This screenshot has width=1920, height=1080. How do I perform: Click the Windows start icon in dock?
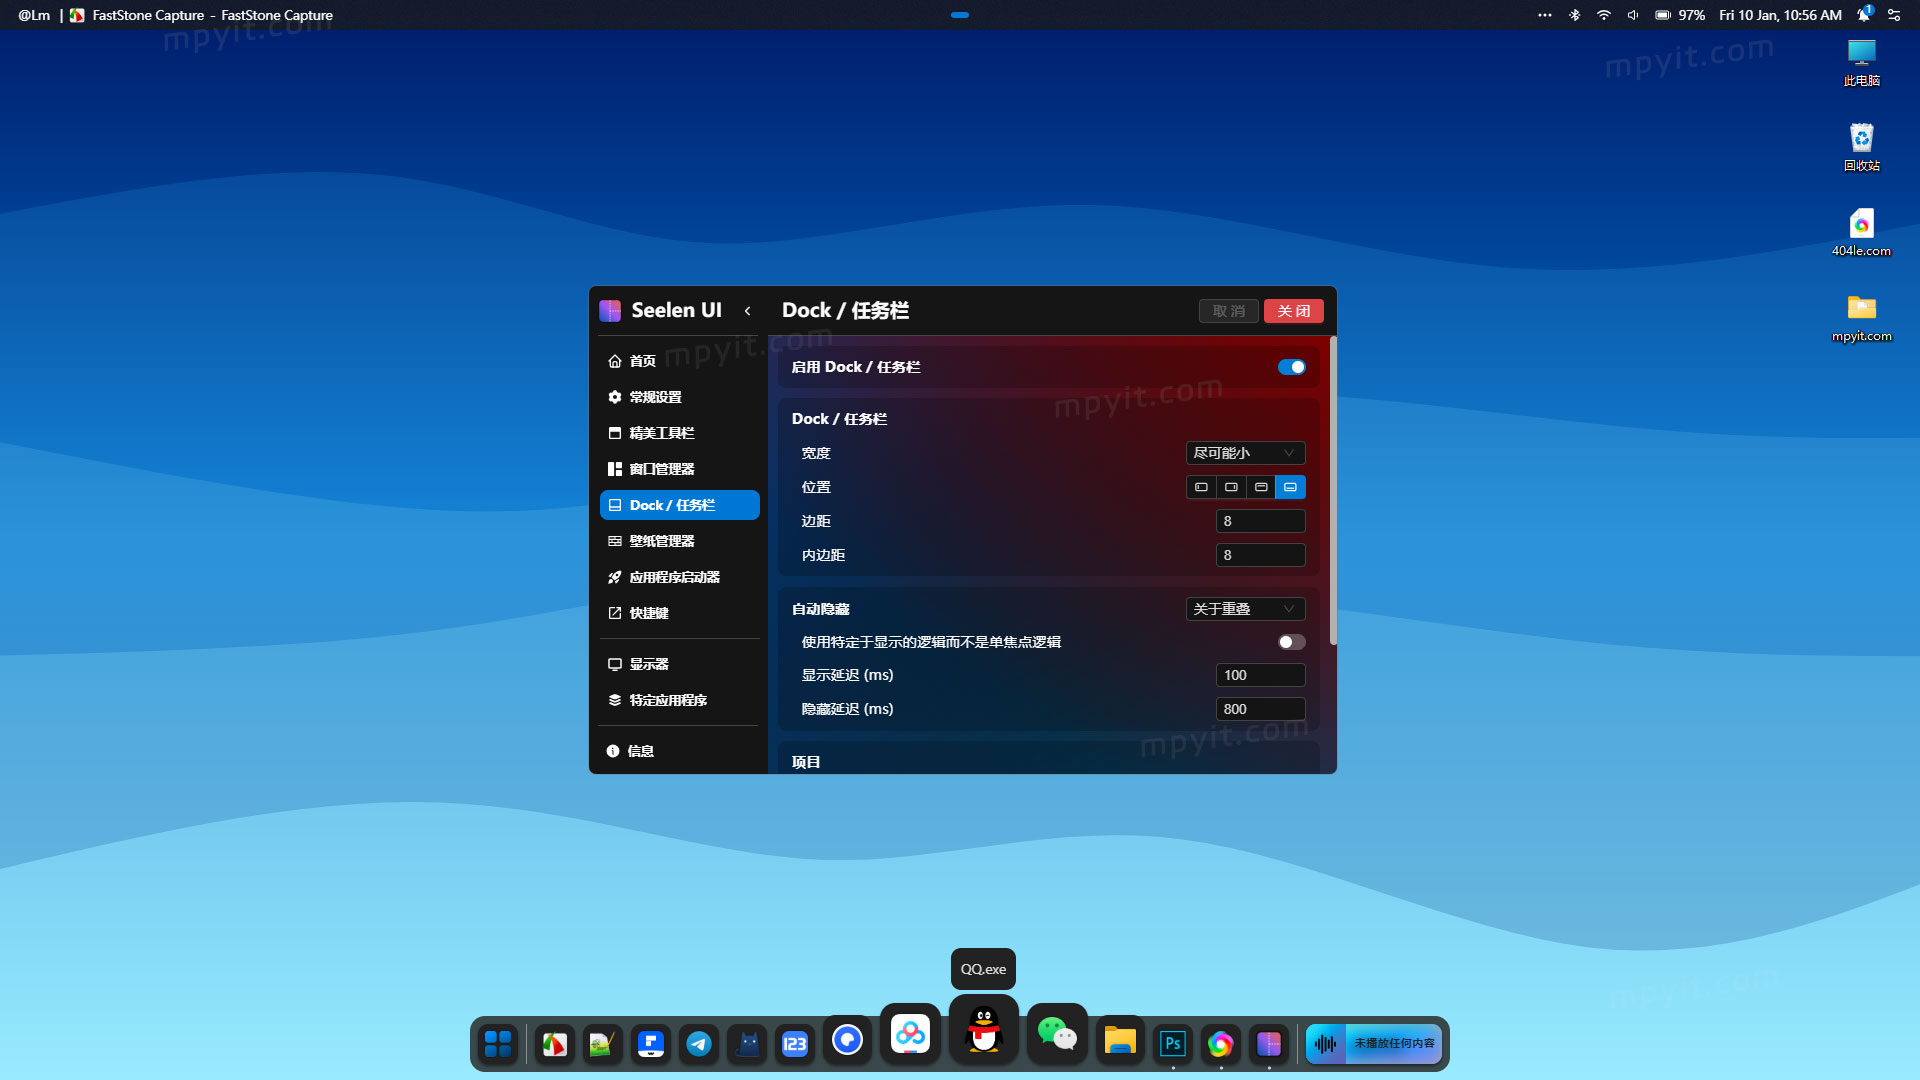click(x=498, y=1044)
